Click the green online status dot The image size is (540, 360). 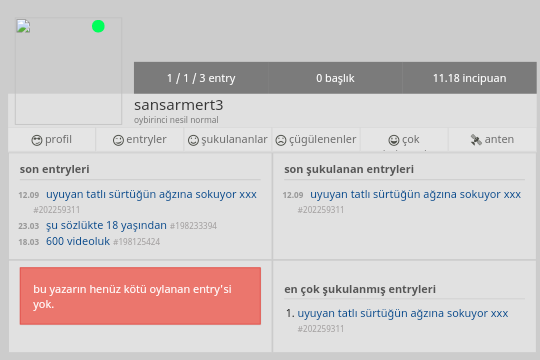[98, 26]
